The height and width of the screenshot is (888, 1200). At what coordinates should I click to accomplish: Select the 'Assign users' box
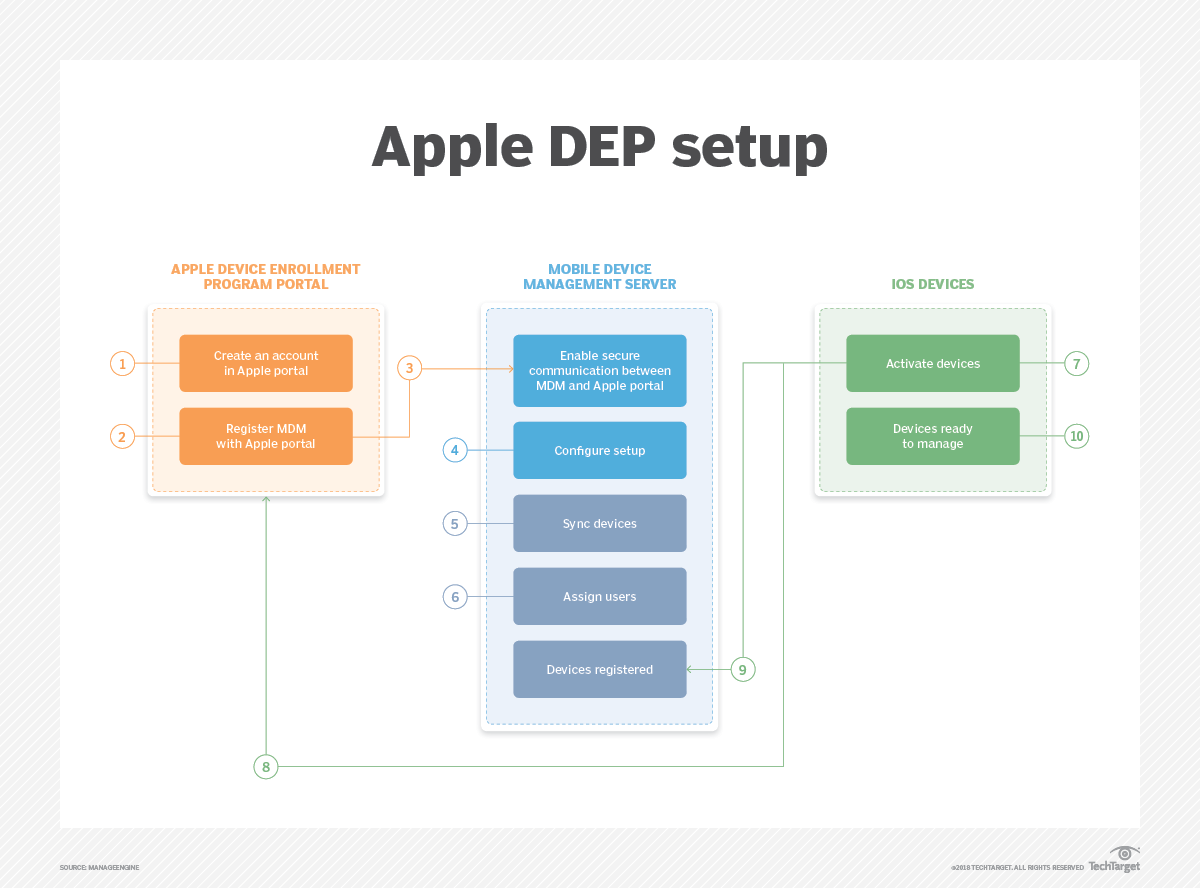point(600,596)
